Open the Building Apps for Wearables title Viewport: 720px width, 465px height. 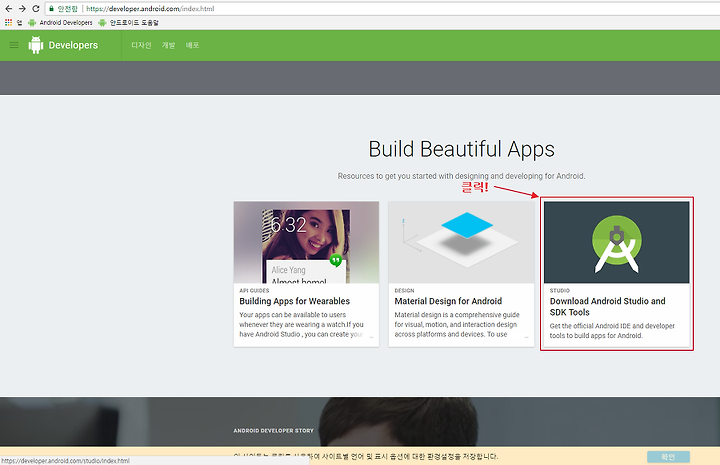tap(294, 301)
